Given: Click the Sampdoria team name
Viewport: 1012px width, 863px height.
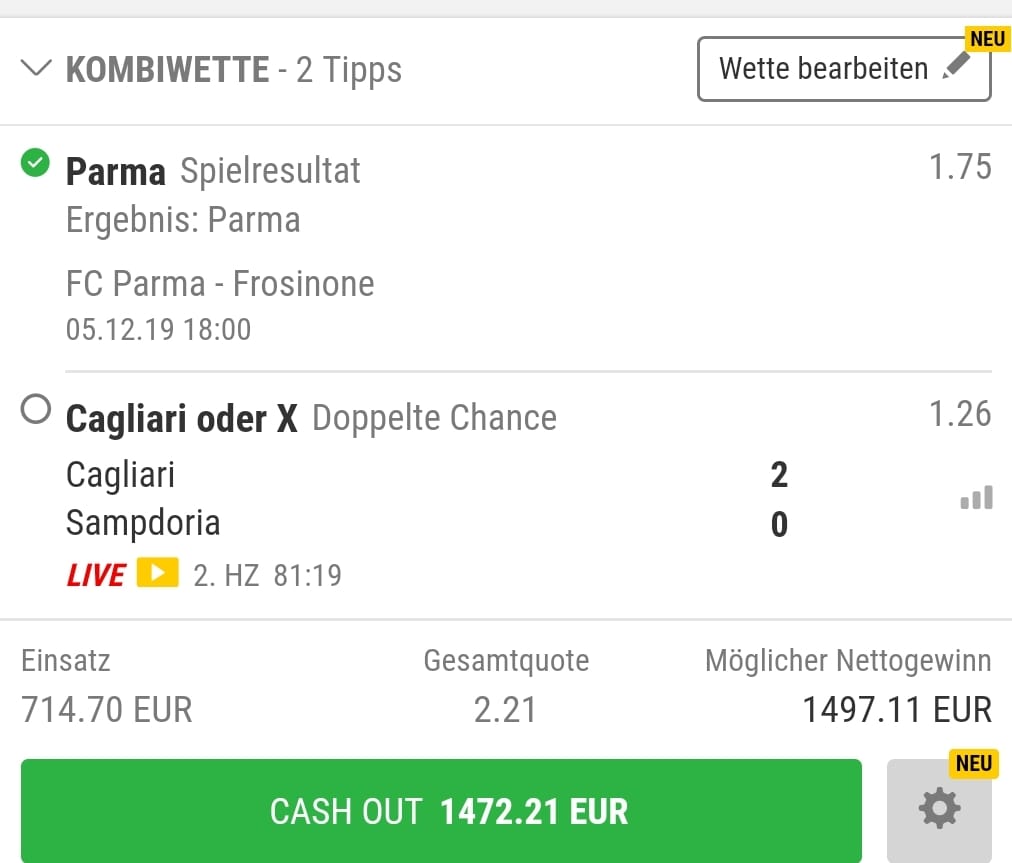Looking at the screenshot, I should pos(143,523).
